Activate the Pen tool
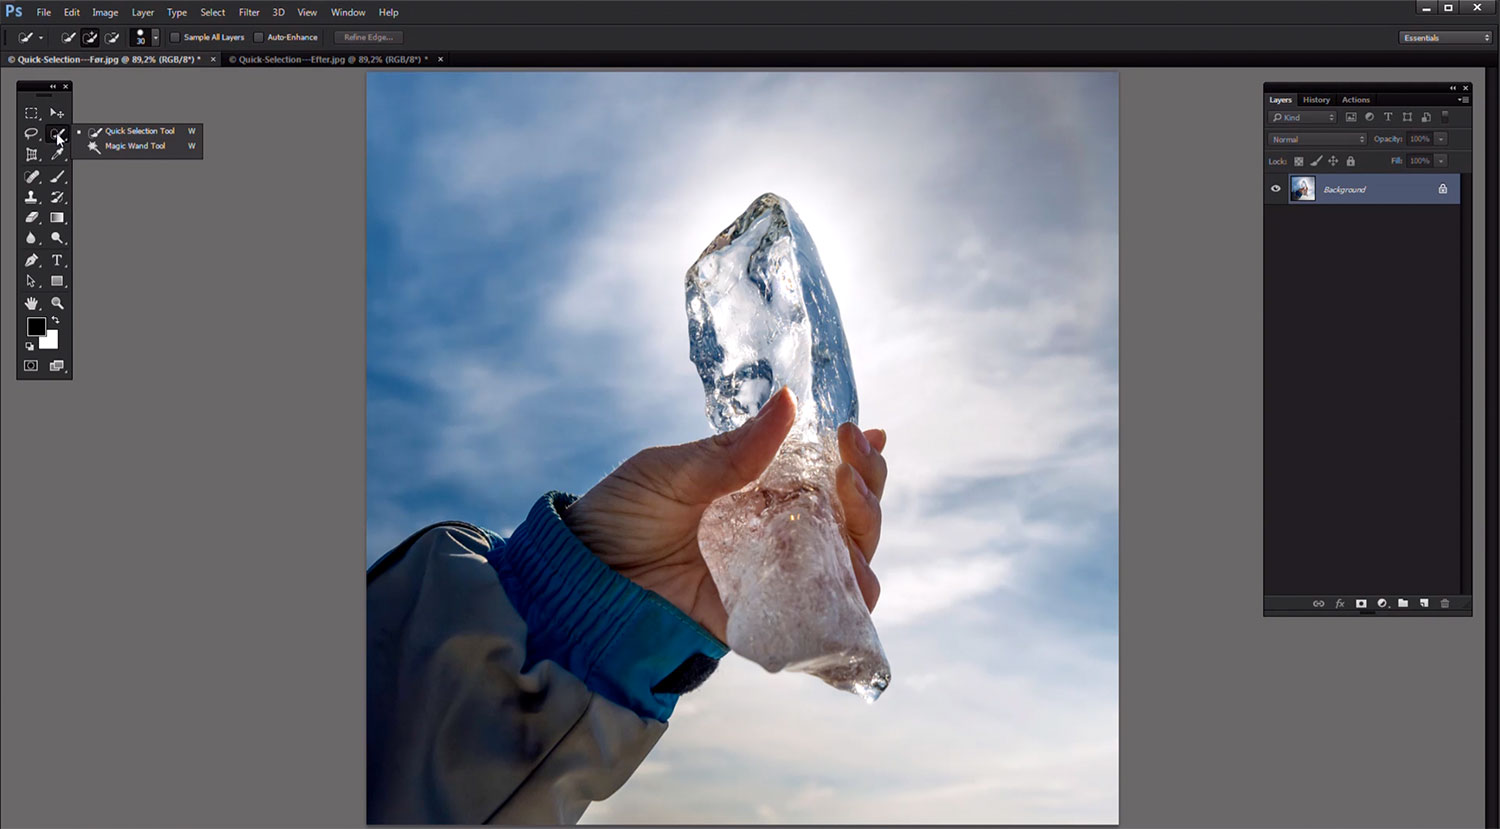Screen dimensions: 1500x829 pyautogui.click(x=31, y=260)
